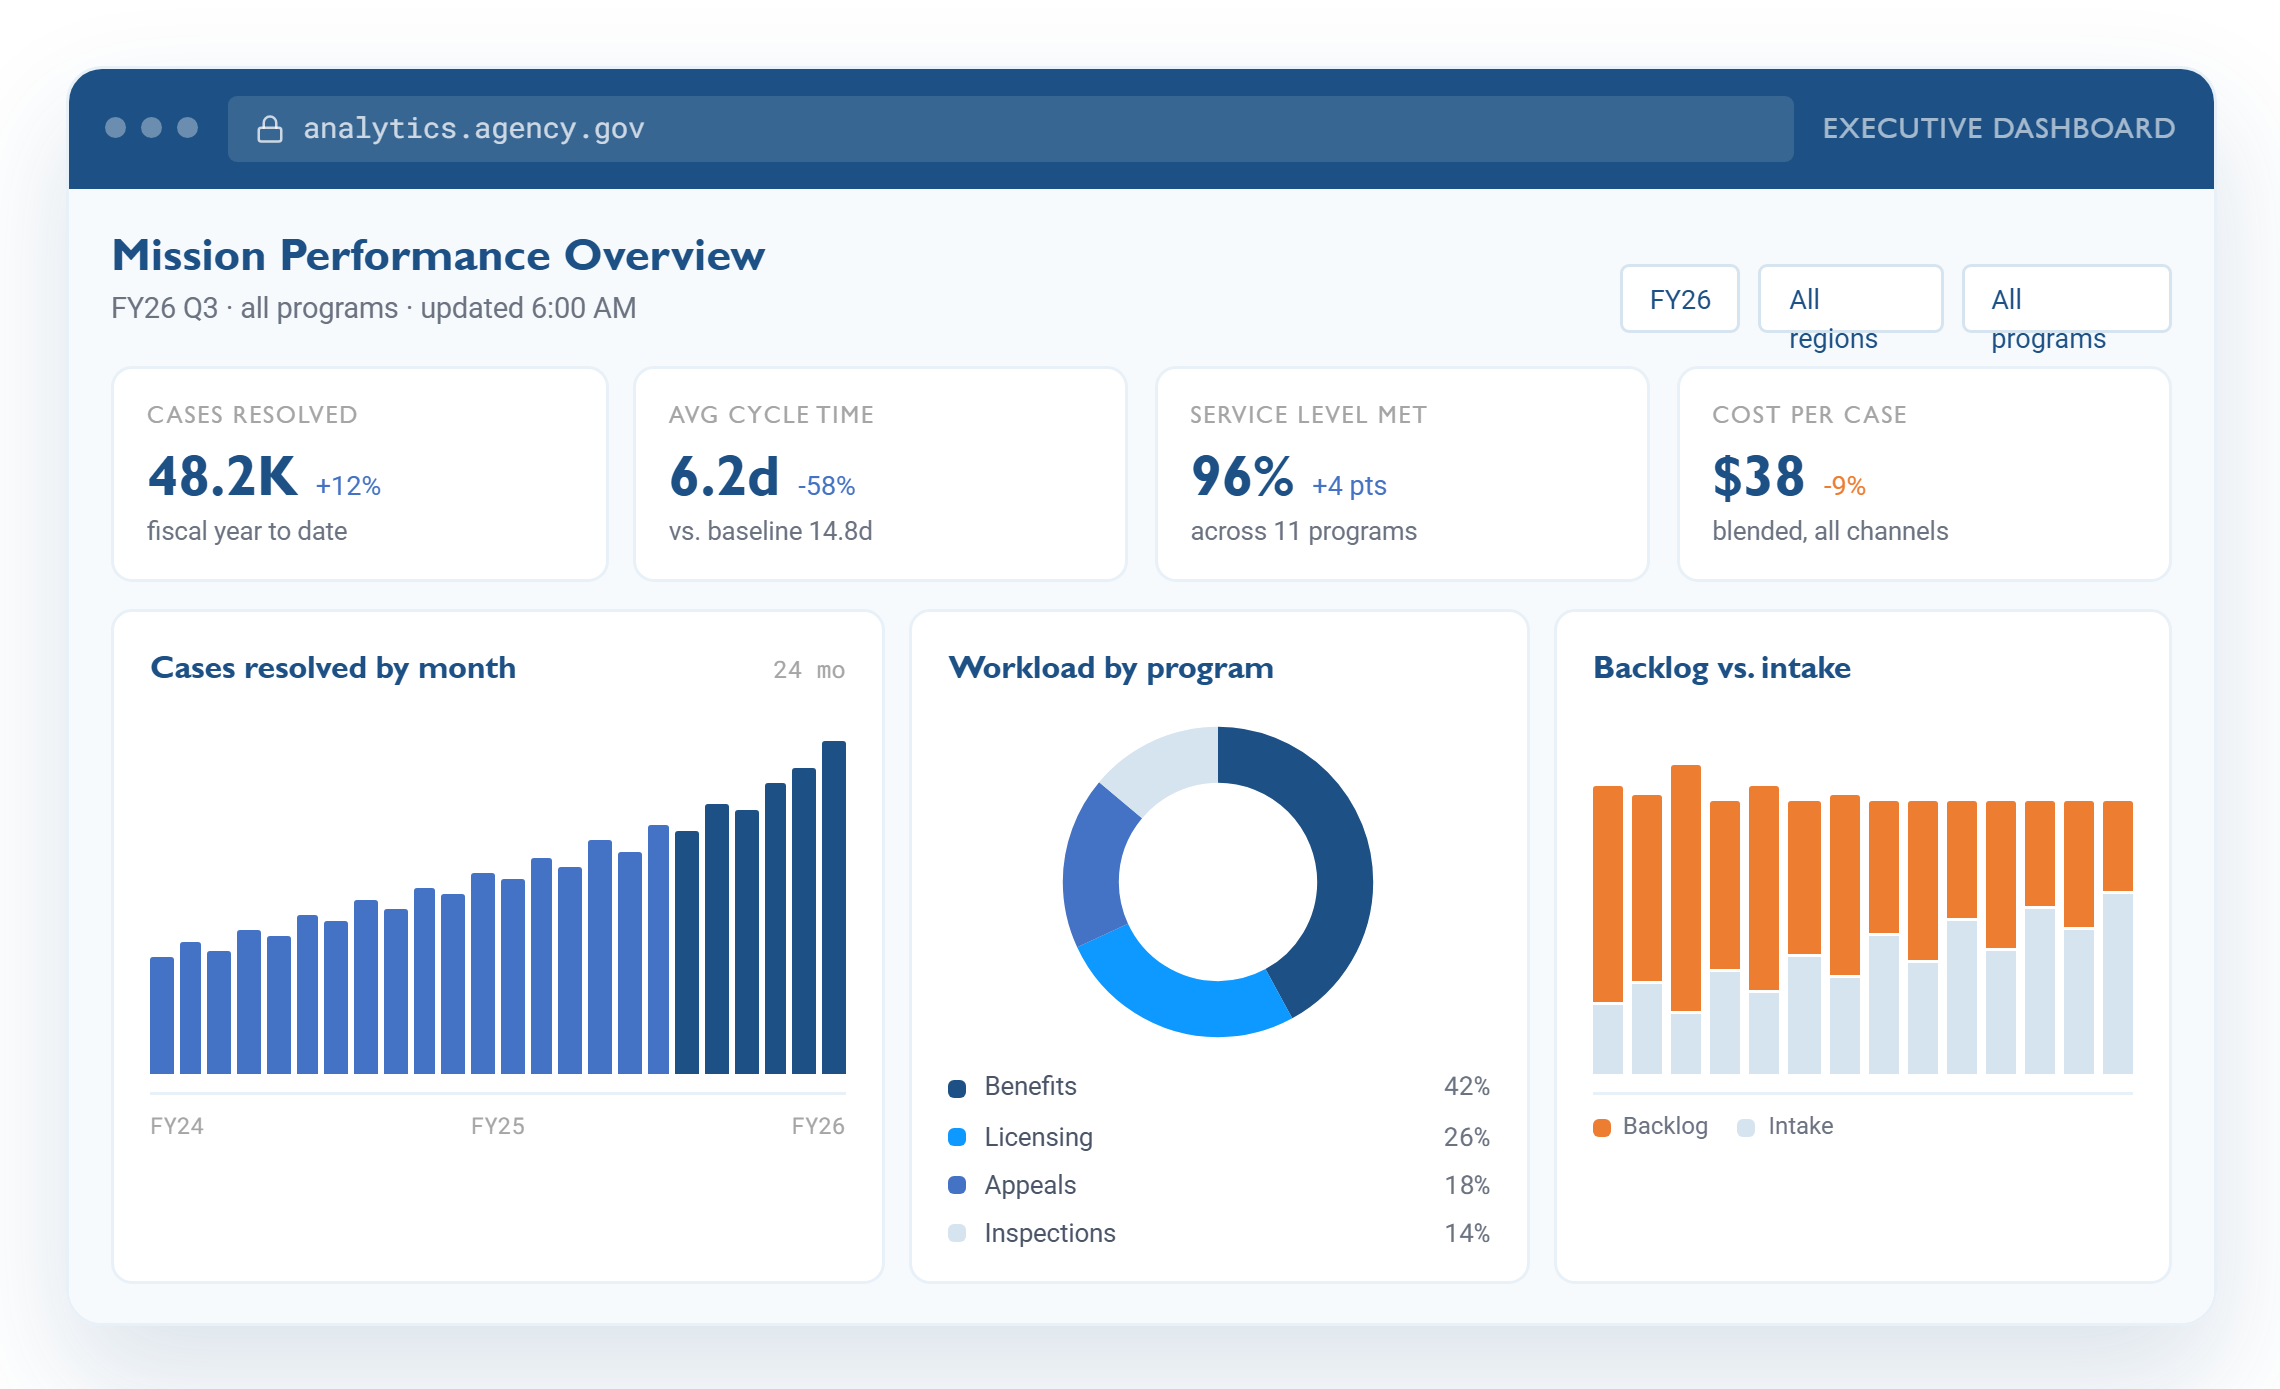Click the Benefits legend color dot
The height and width of the screenshot is (1389, 2280).
957,1088
